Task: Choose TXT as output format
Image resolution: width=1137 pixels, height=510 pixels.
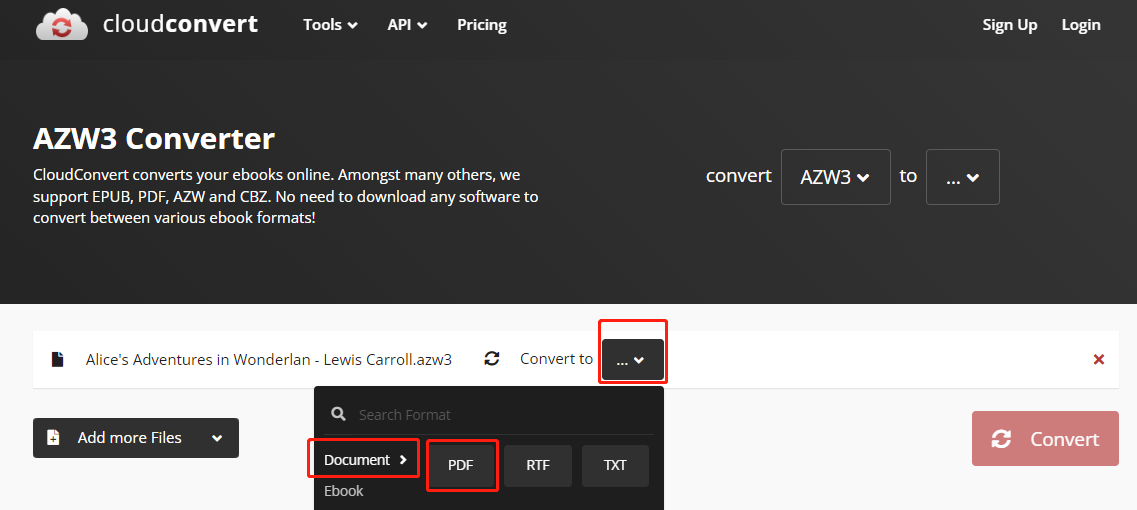Action: (615, 466)
